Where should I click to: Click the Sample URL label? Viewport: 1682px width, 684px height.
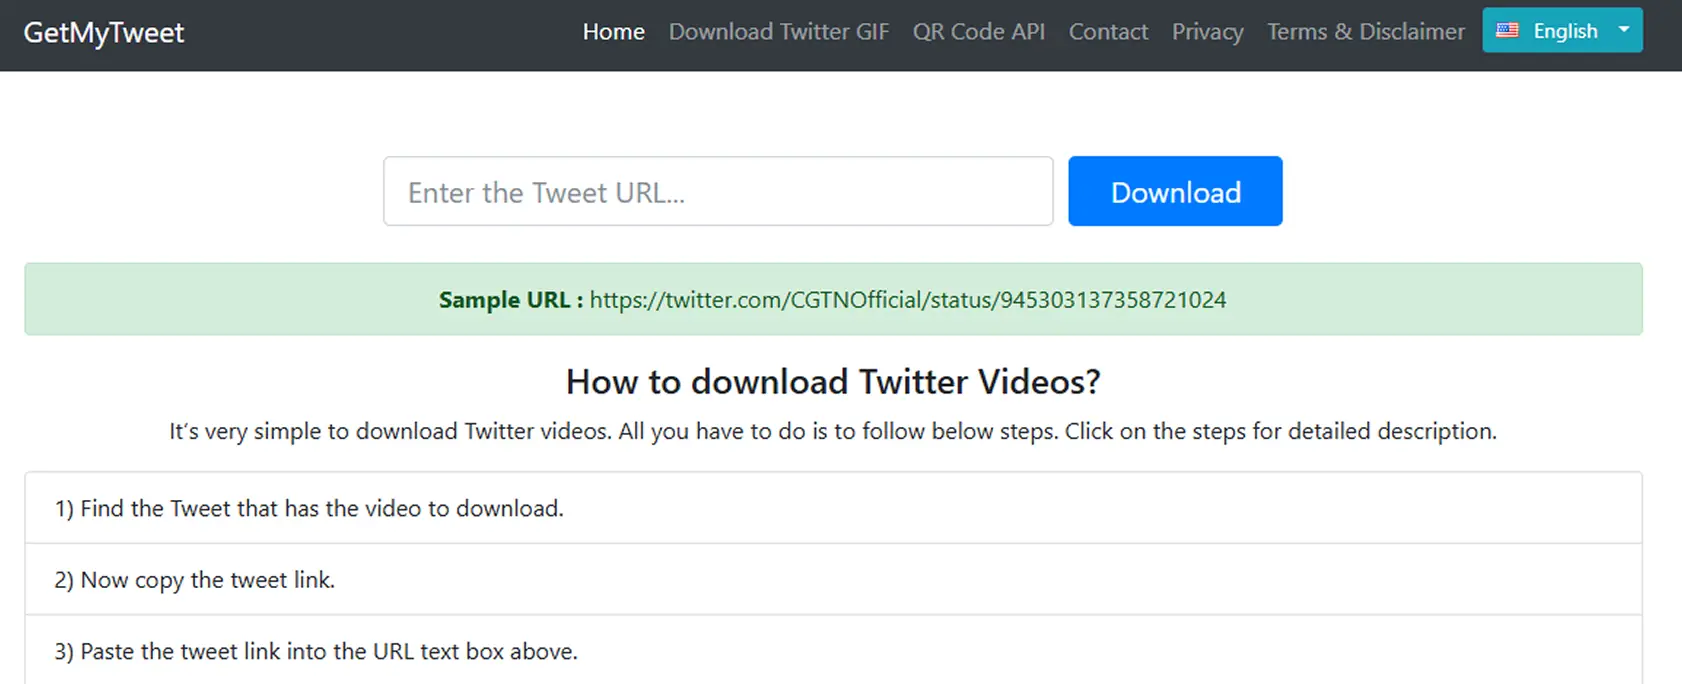510,300
